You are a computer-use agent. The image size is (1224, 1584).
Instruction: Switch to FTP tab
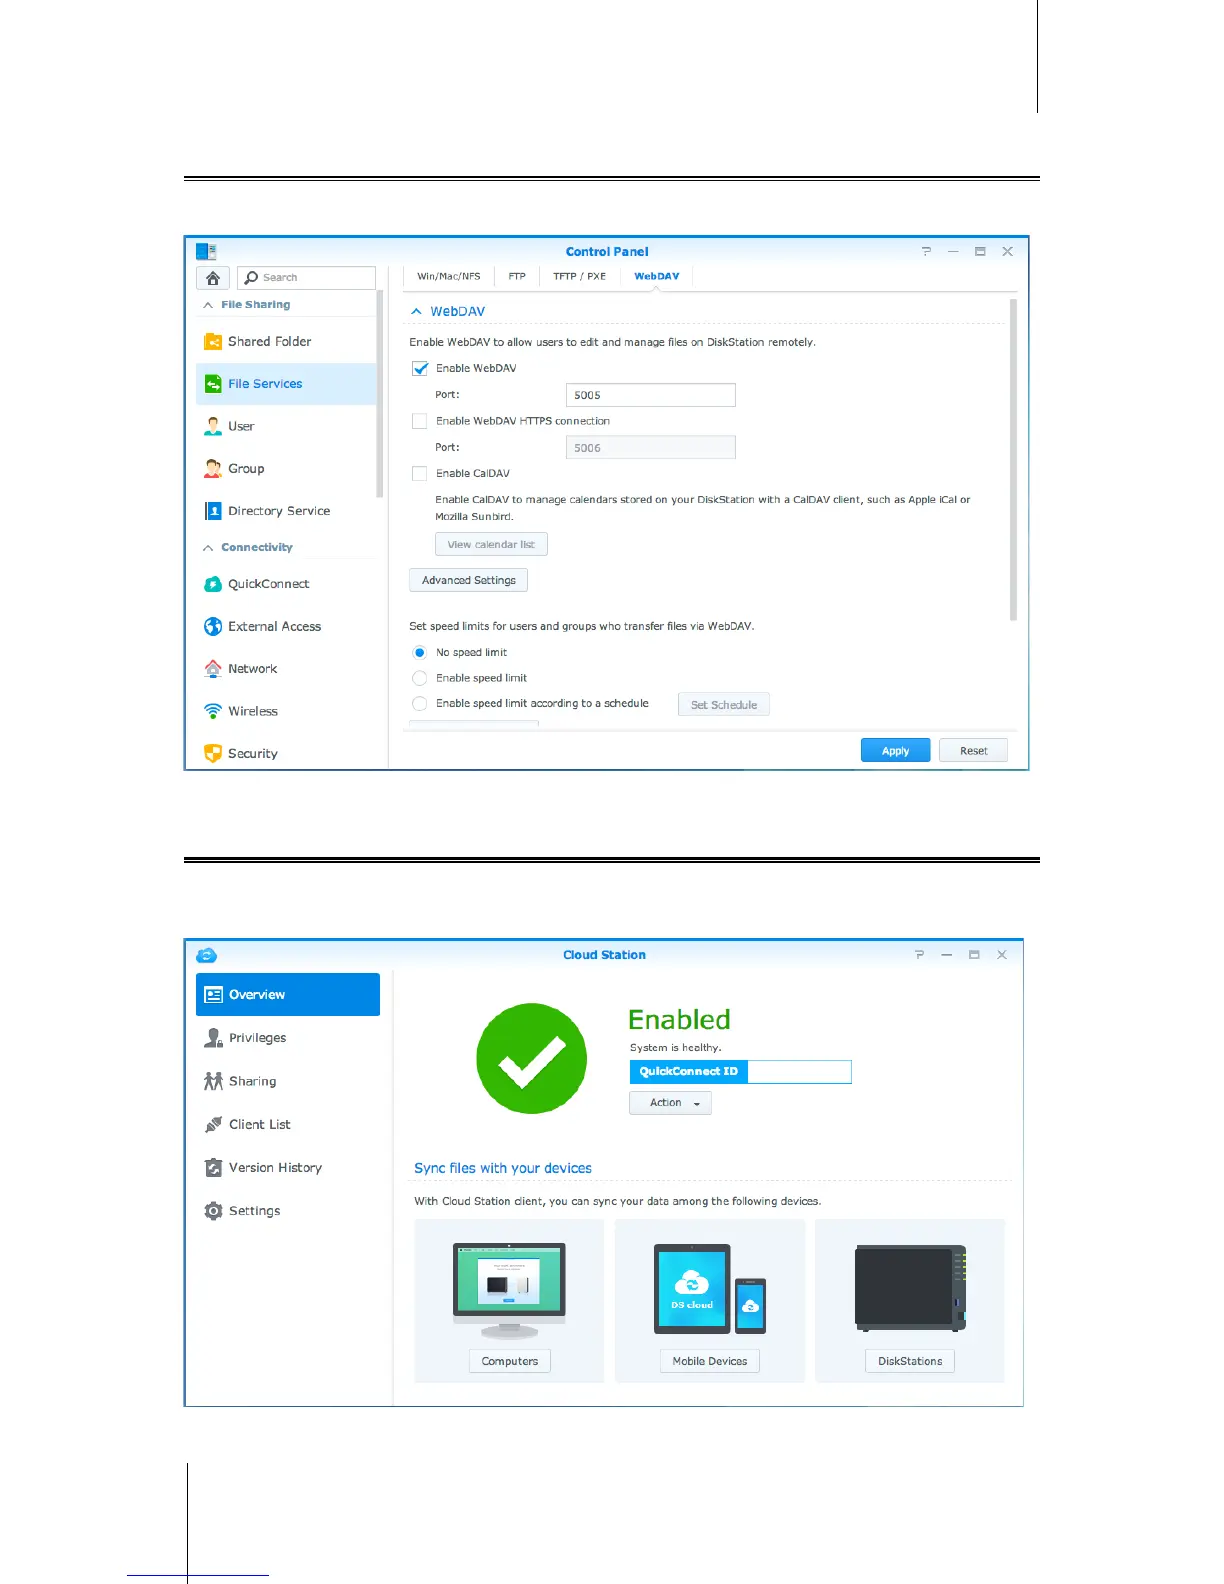click(x=517, y=277)
